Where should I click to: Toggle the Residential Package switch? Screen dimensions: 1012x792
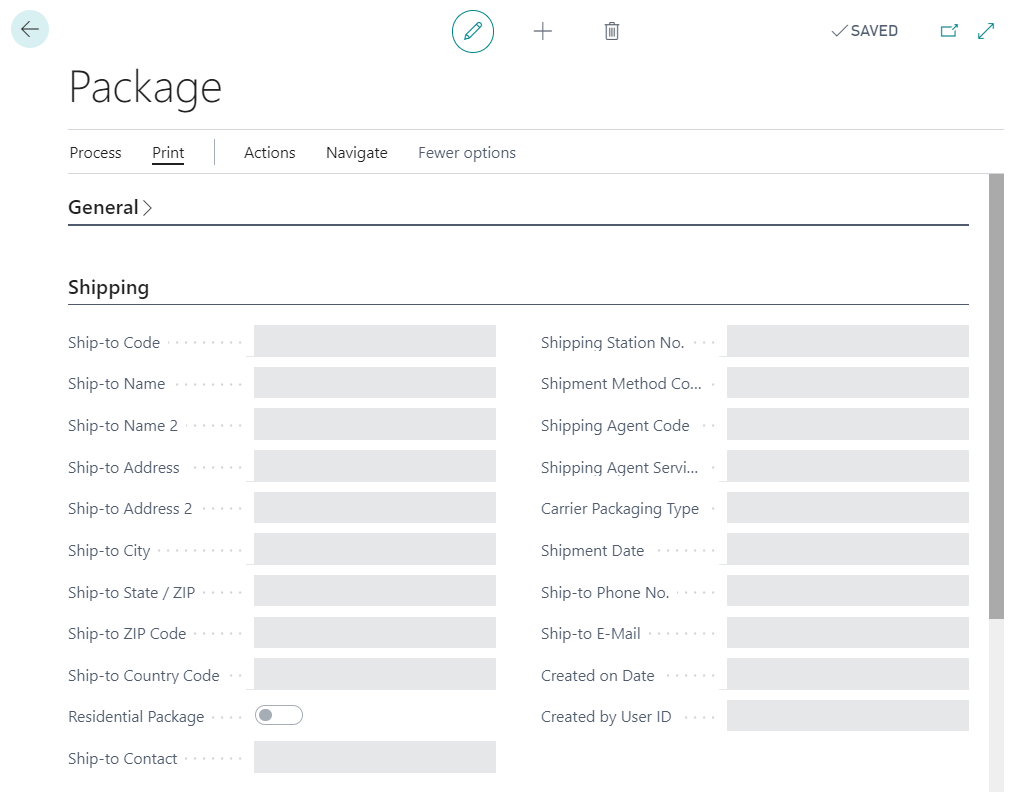[x=279, y=715]
